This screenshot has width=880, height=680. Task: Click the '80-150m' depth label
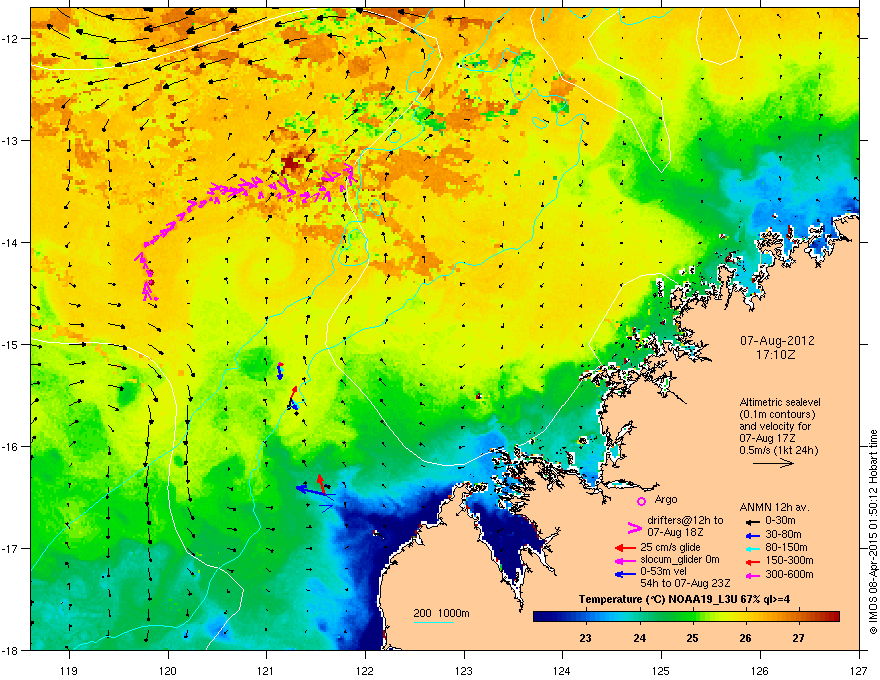click(x=786, y=548)
